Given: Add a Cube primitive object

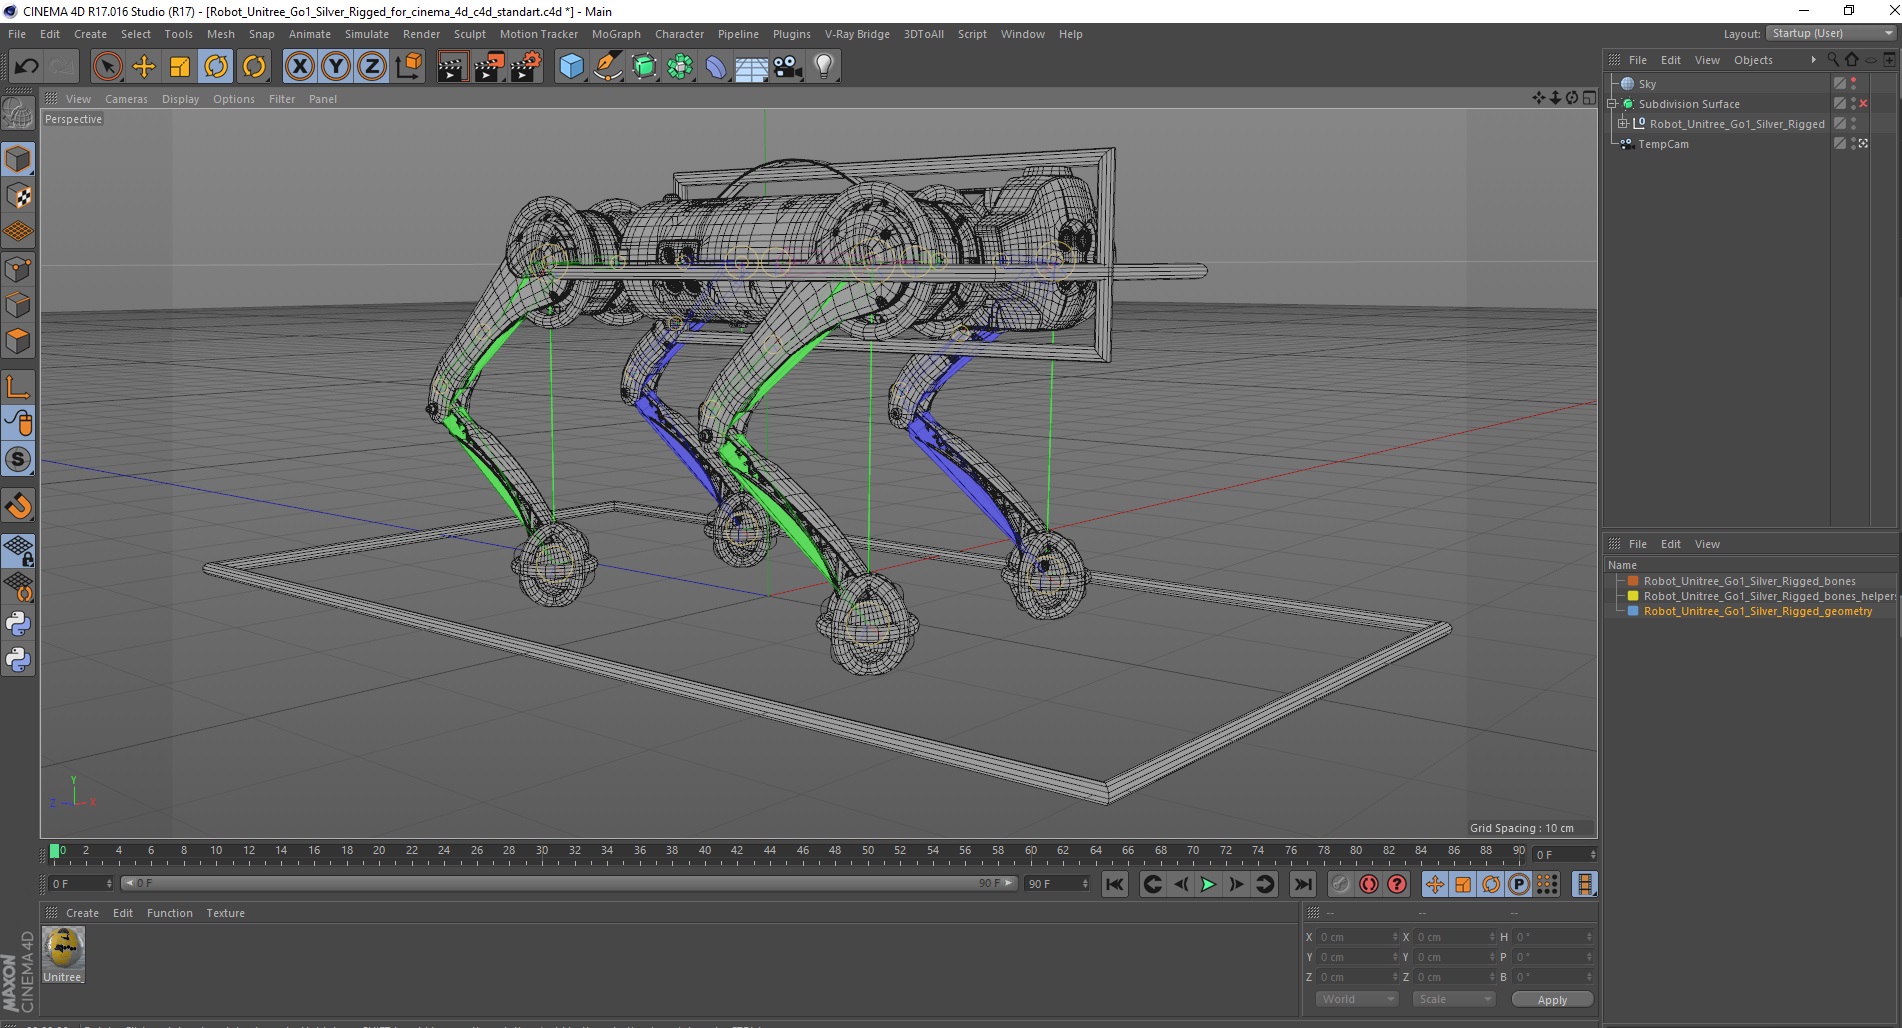Looking at the screenshot, I should pyautogui.click(x=571, y=67).
